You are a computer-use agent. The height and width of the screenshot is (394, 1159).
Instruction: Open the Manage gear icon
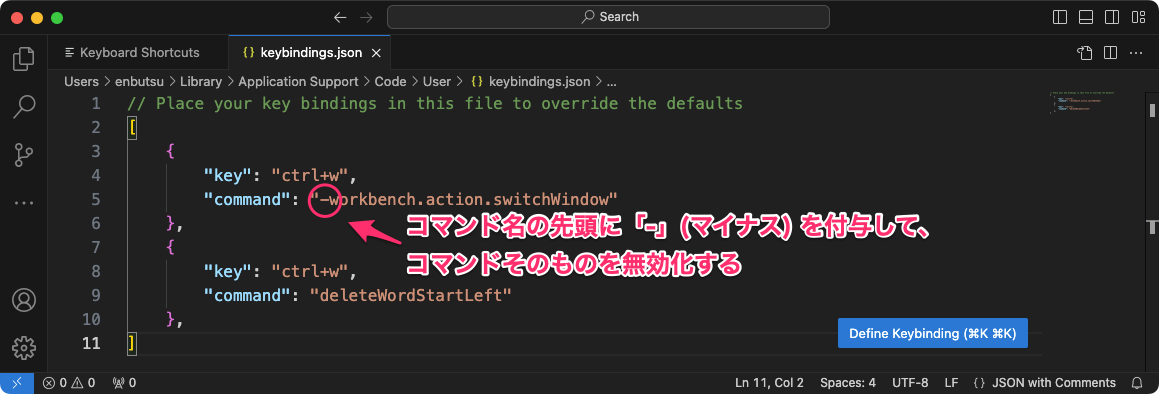(24, 347)
